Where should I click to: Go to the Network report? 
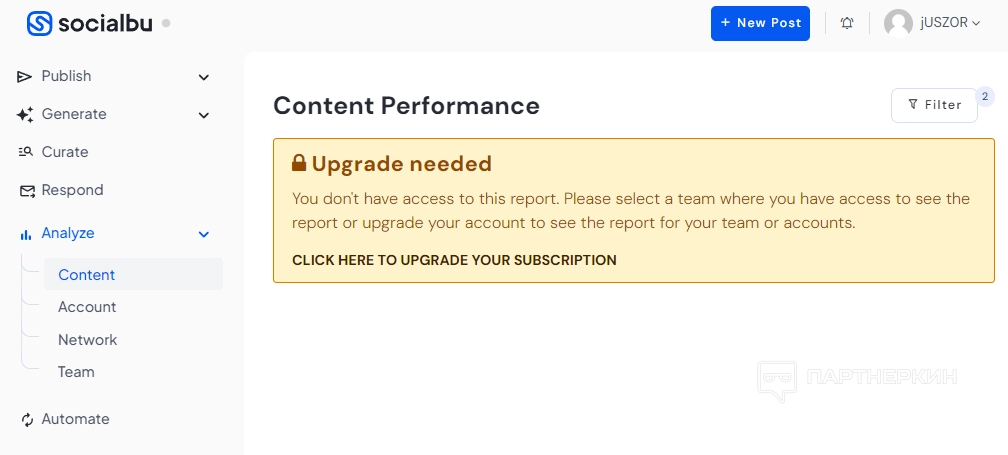(88, 340)
